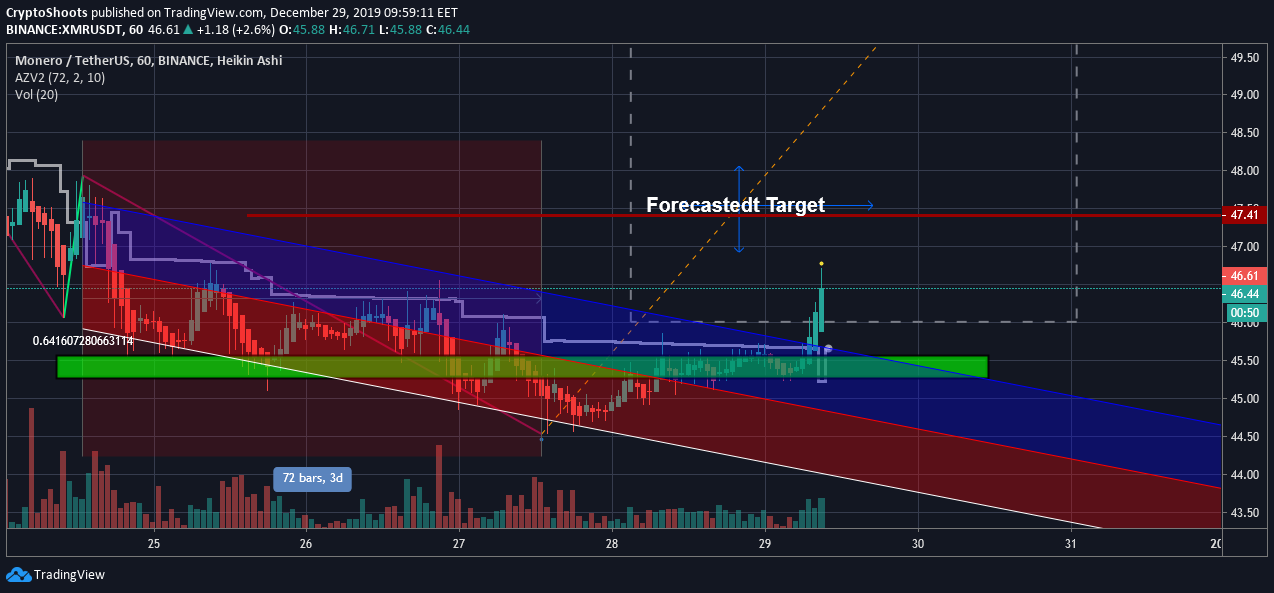Click date 31 on the time axis

1071,543
